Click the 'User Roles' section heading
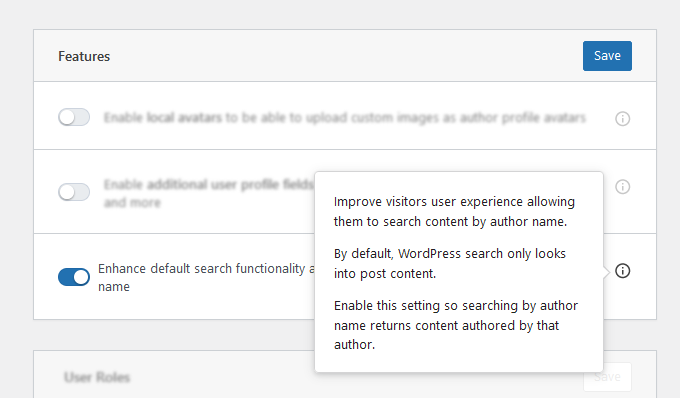Screen dimensions: 680x398 click(x=97, y=377)
